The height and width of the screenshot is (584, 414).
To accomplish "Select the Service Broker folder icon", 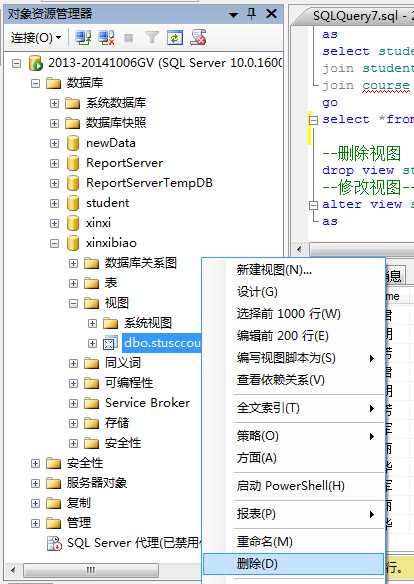I will 92,403.
